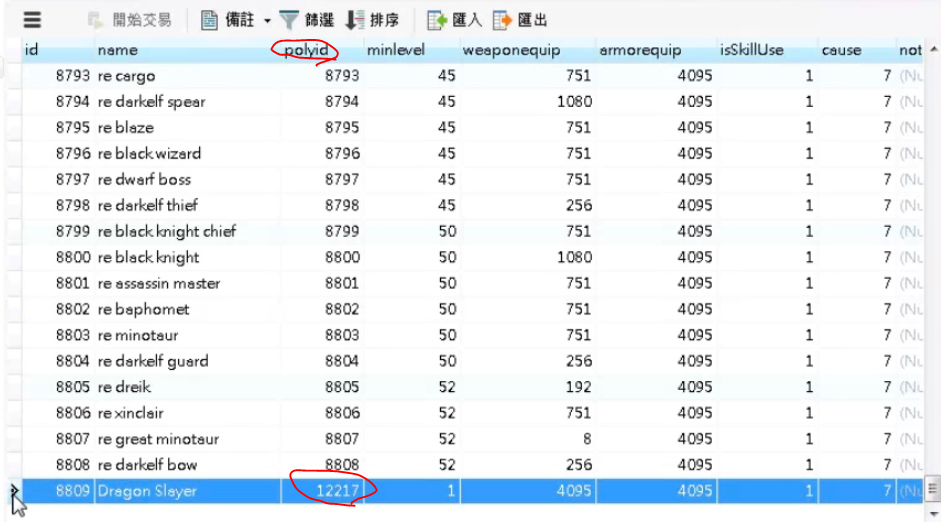Image resolution: width=941 pixels, height=522 pixels.
Task: Click the row header of the 8793 row
Action: [x=14, y=76]
